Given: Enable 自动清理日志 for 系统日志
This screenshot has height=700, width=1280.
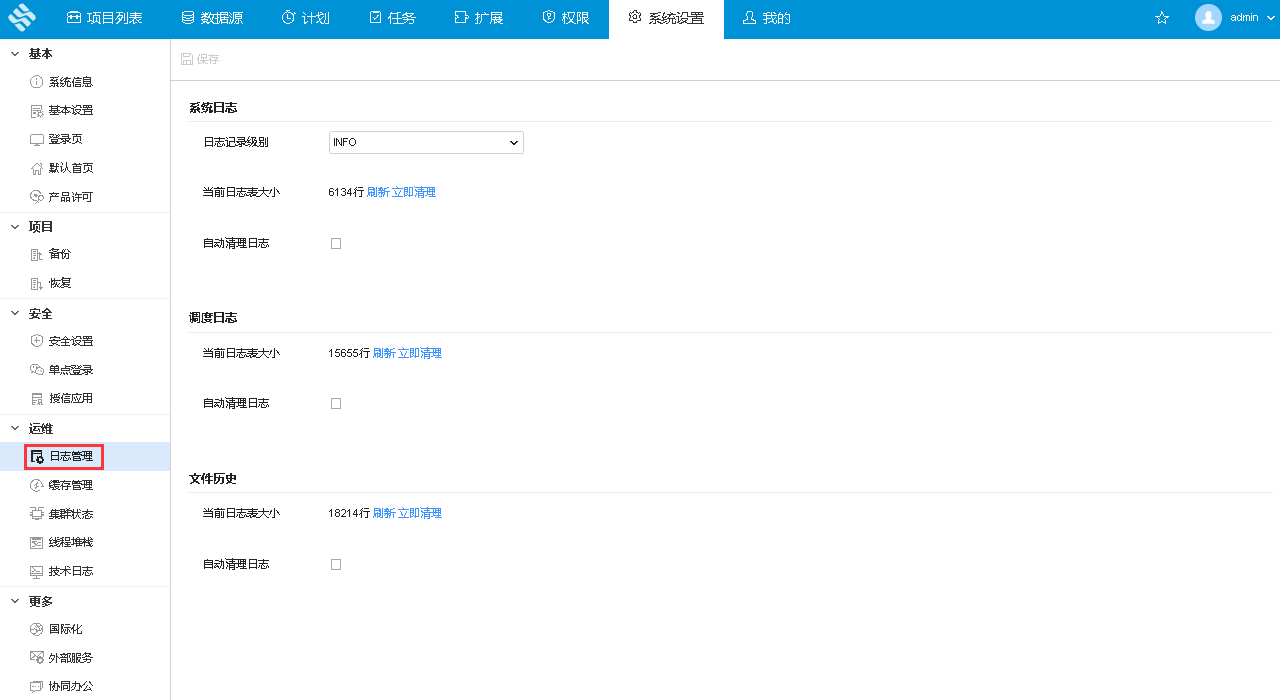Looking at the screenshot, I should (336, 243).
